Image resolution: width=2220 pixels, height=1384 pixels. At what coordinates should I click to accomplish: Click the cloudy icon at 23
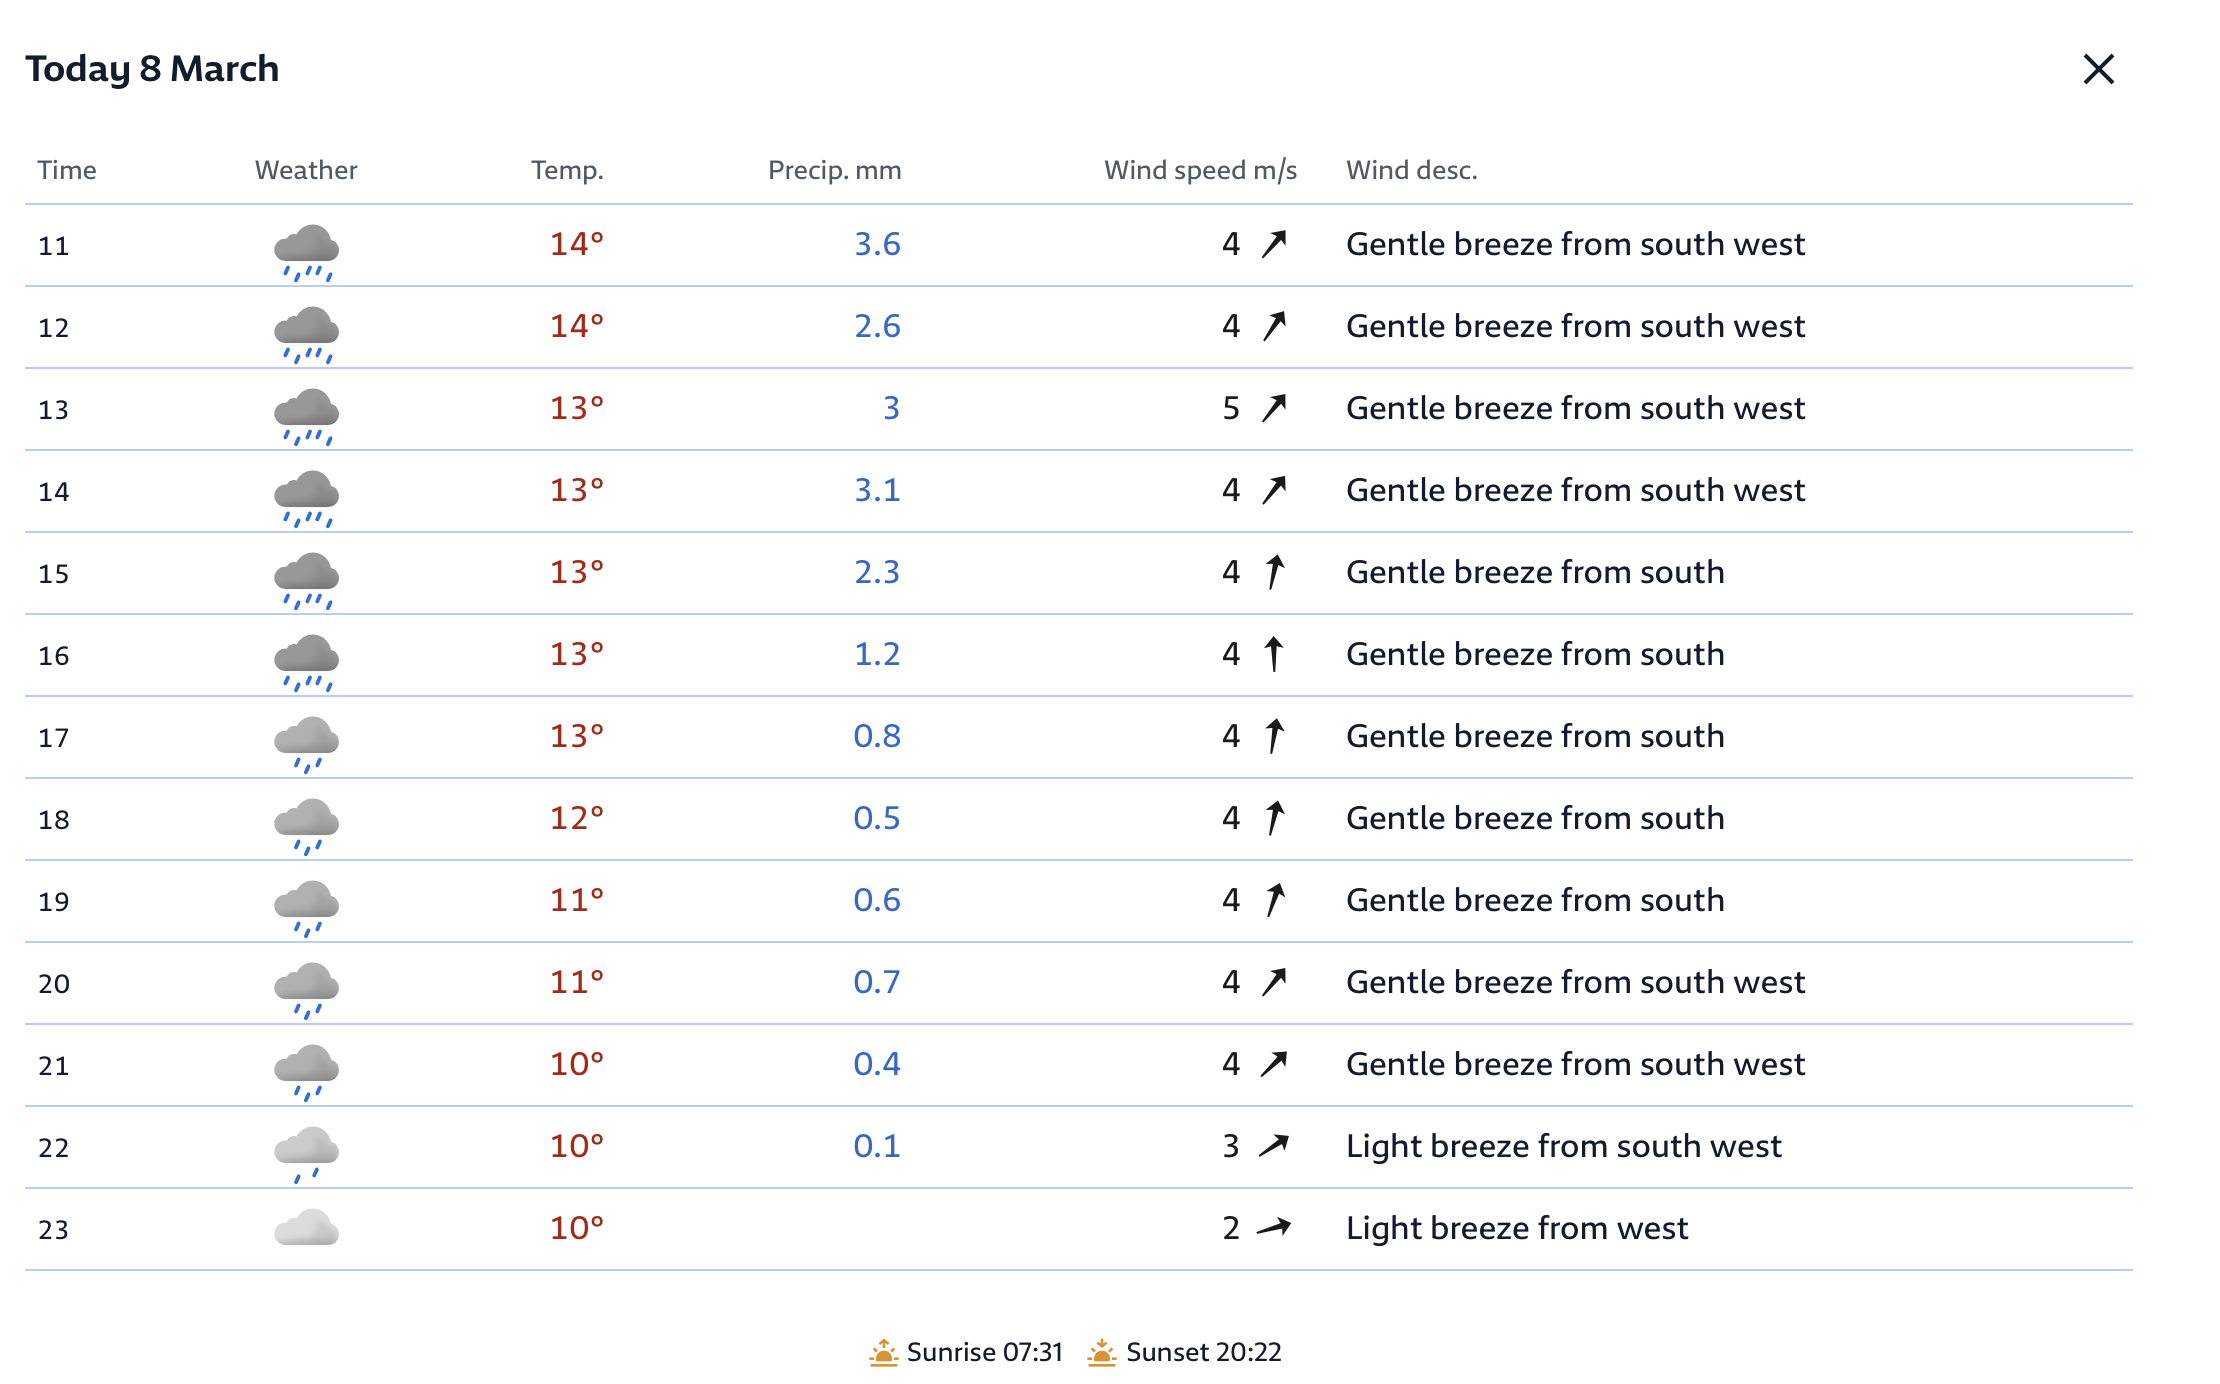[306, 1228]
